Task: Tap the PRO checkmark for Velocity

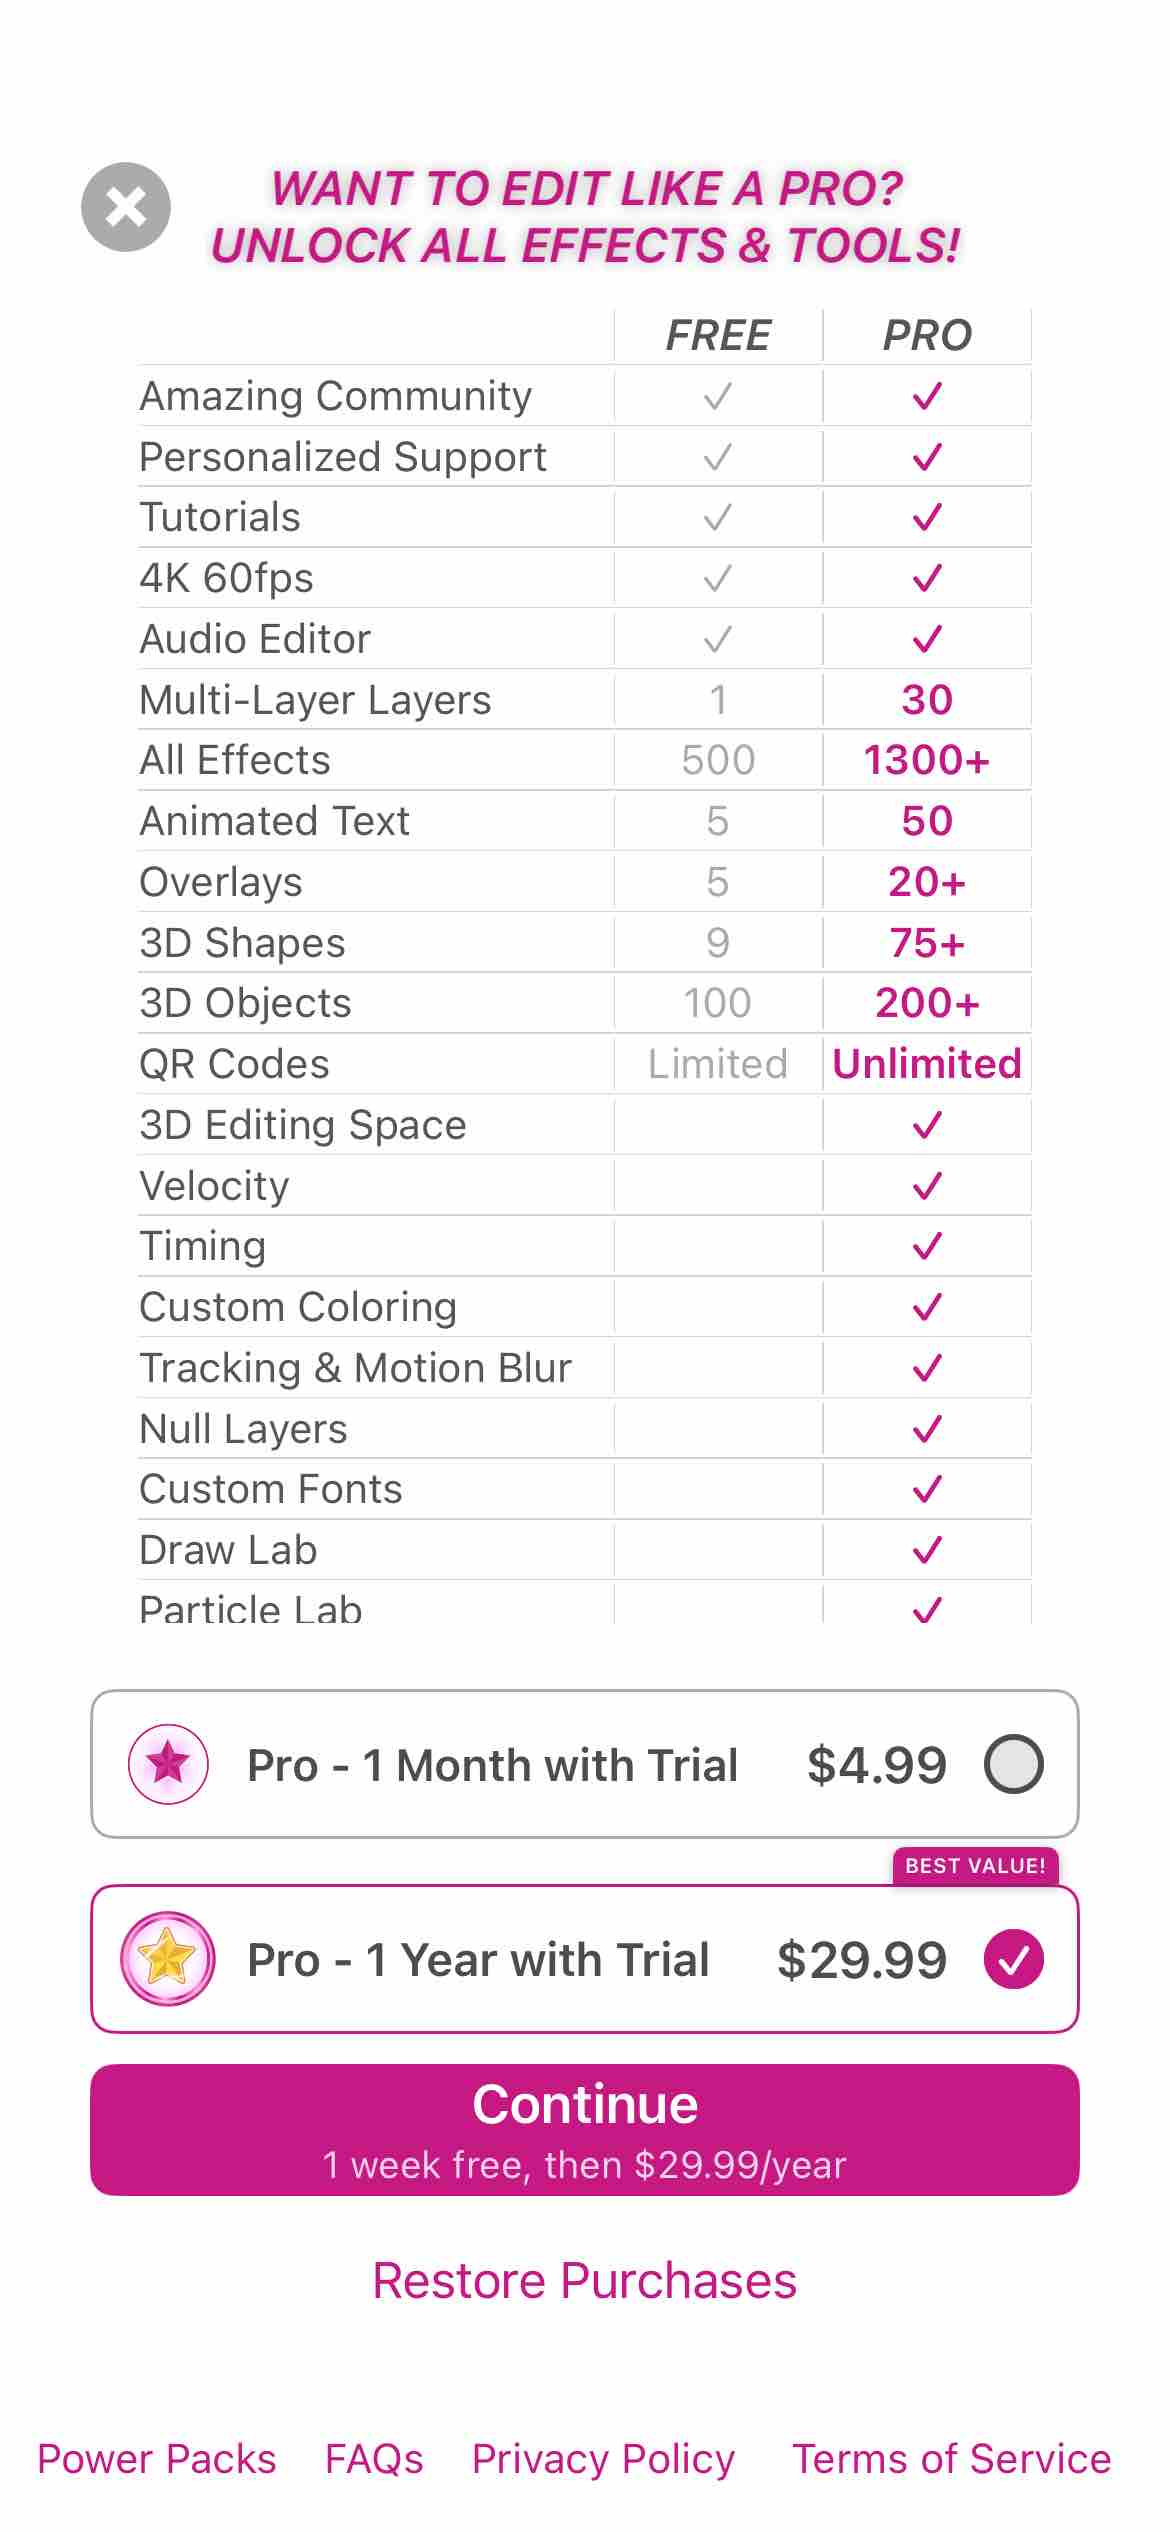Action: (927, 1186)
